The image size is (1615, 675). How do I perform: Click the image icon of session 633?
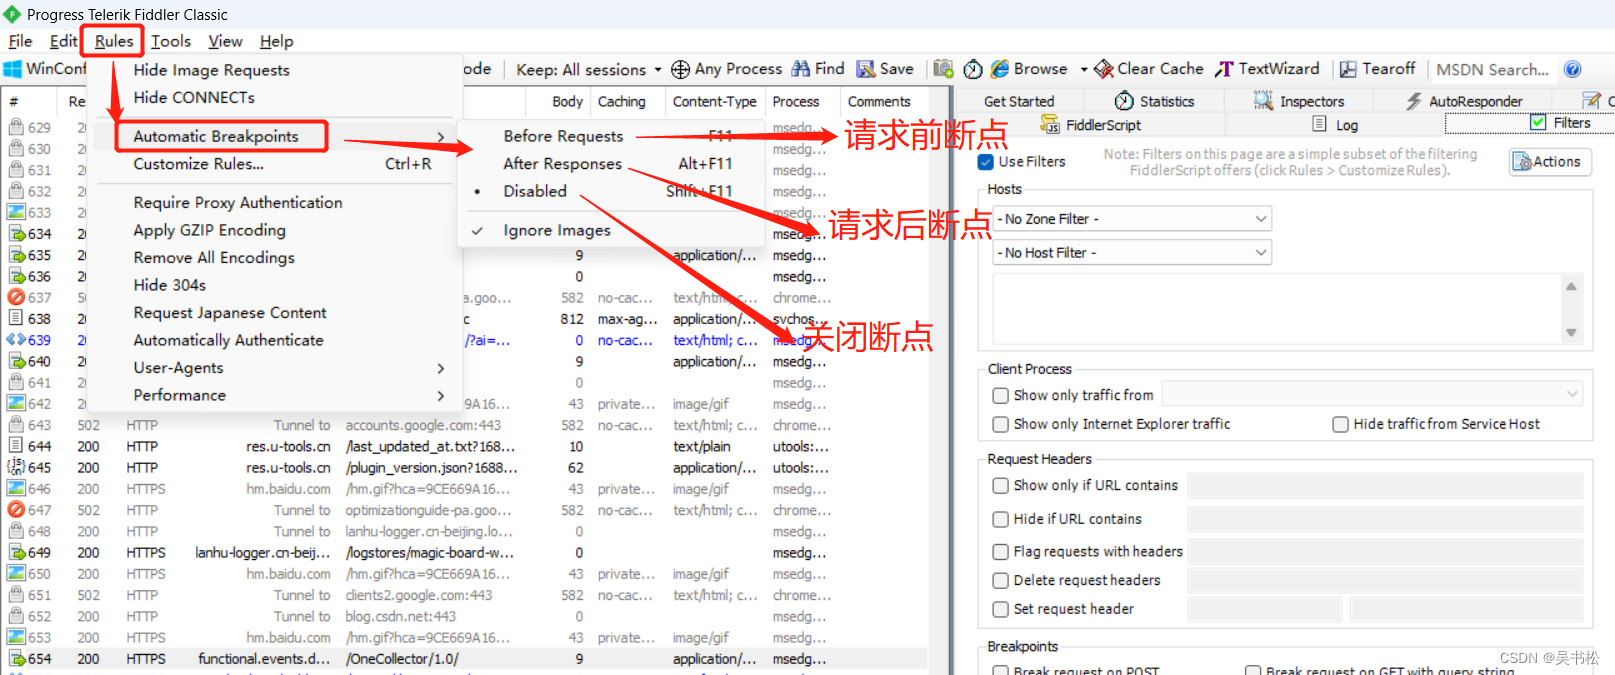pos(16,212)
